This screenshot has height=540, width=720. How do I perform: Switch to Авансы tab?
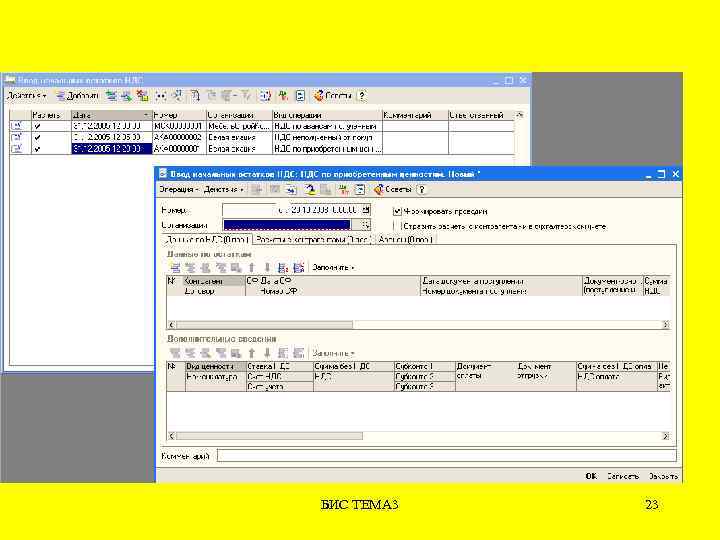click(405, 240)
